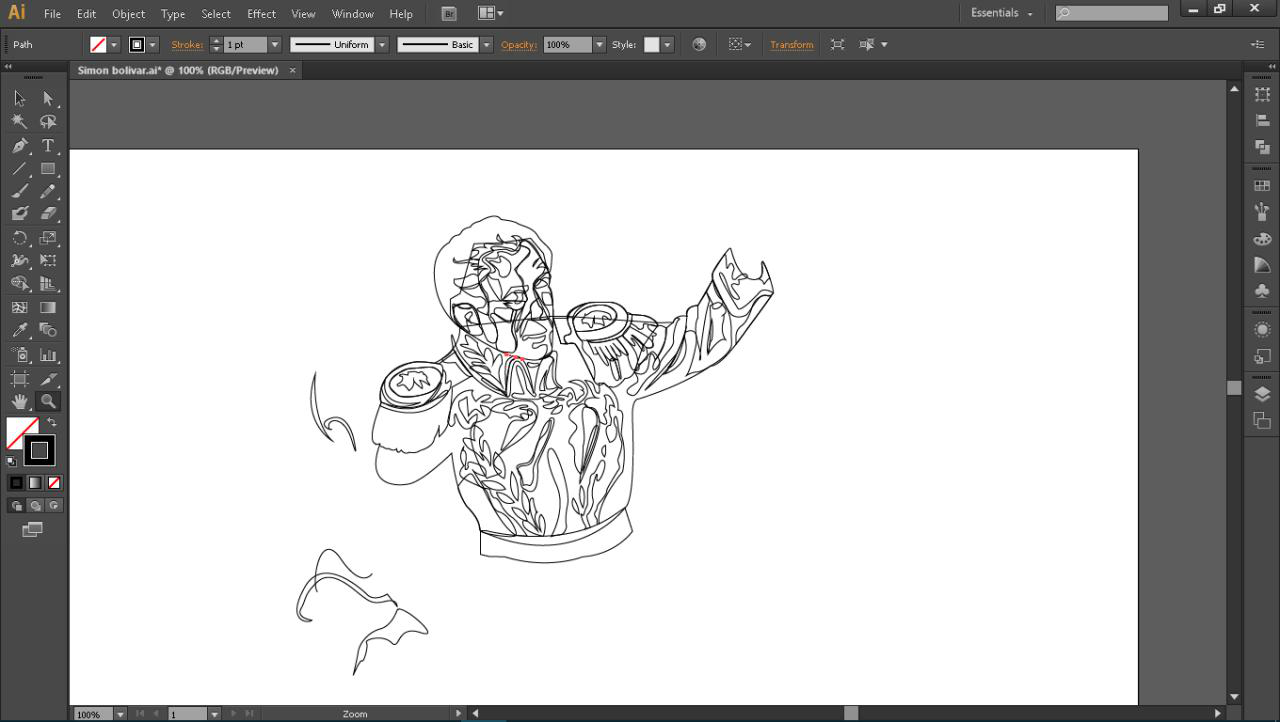Screen dimensions: 1280x722
Task: Click the active Zoom tool
Action: [47, 402]
